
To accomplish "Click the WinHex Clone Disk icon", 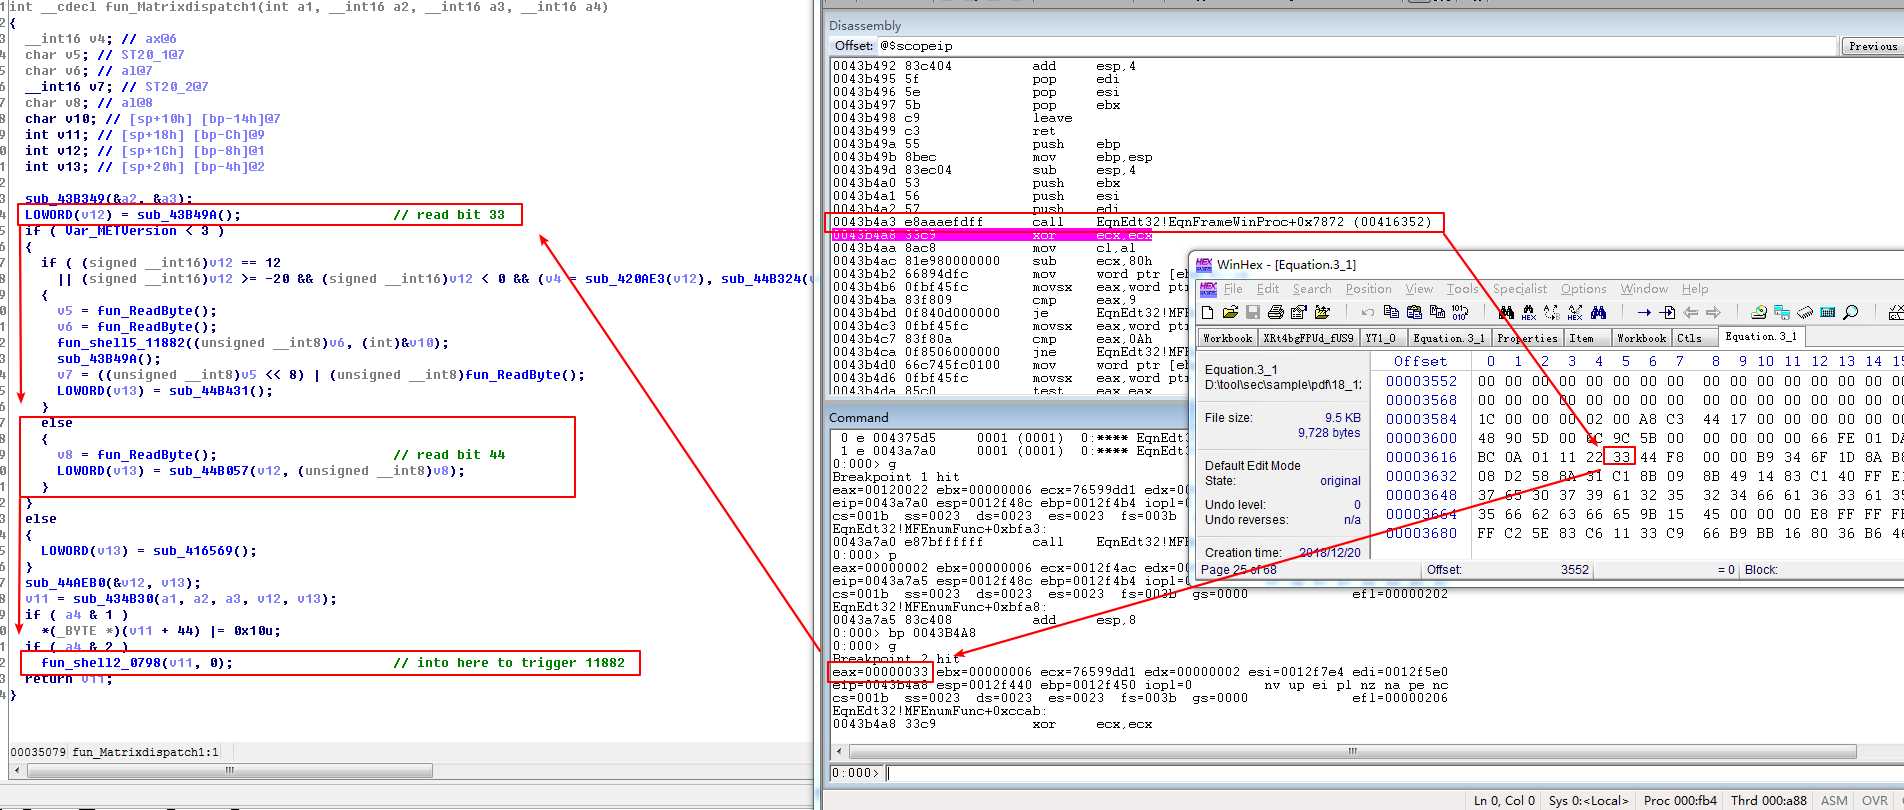I will (1782, 313).
